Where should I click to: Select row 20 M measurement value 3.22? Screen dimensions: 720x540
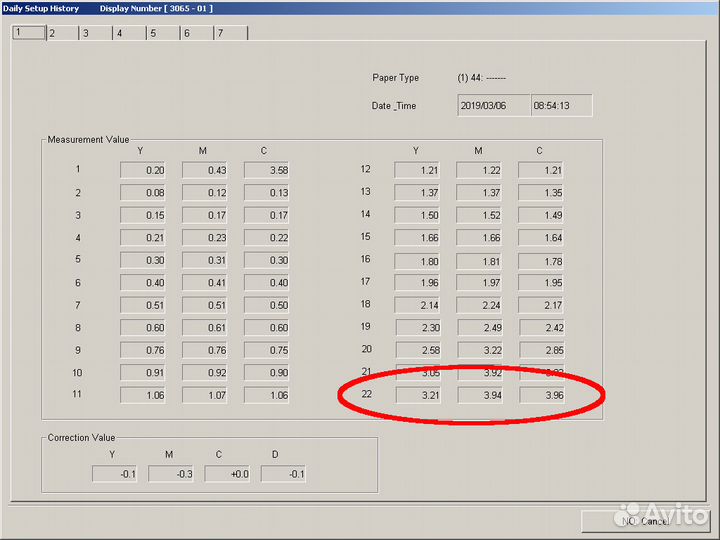pyautogui.click(x=478, y=350)
